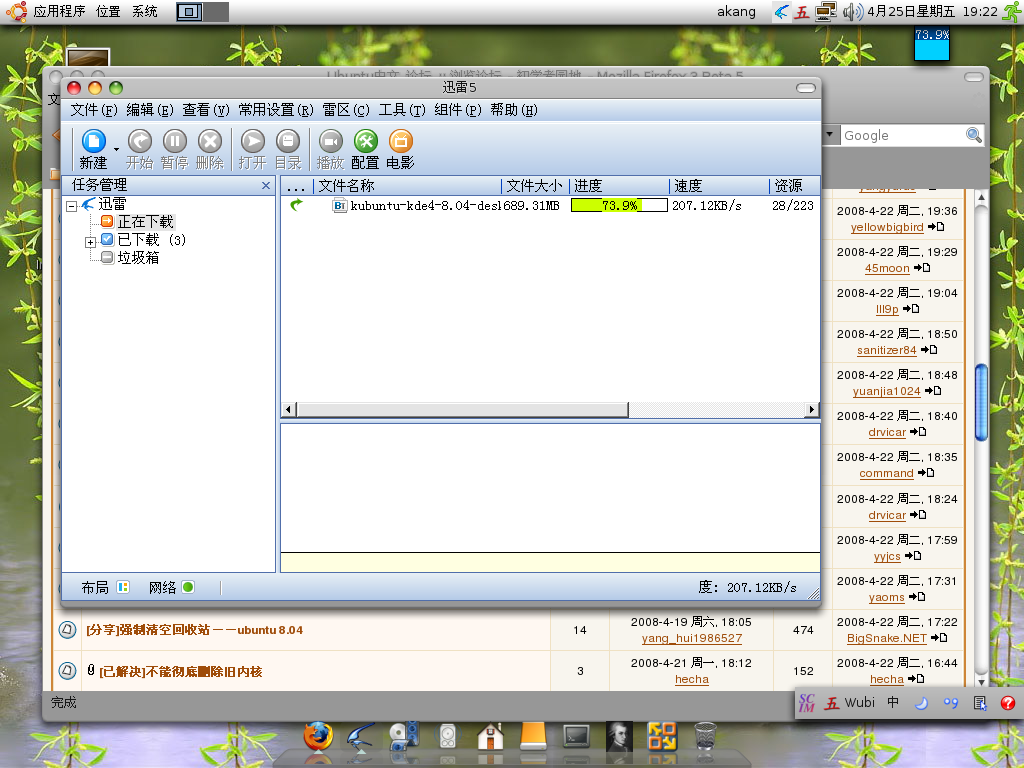Open the 编辑(E) menu
Viewport: 1024px width, 768px height.
point(150,110)
